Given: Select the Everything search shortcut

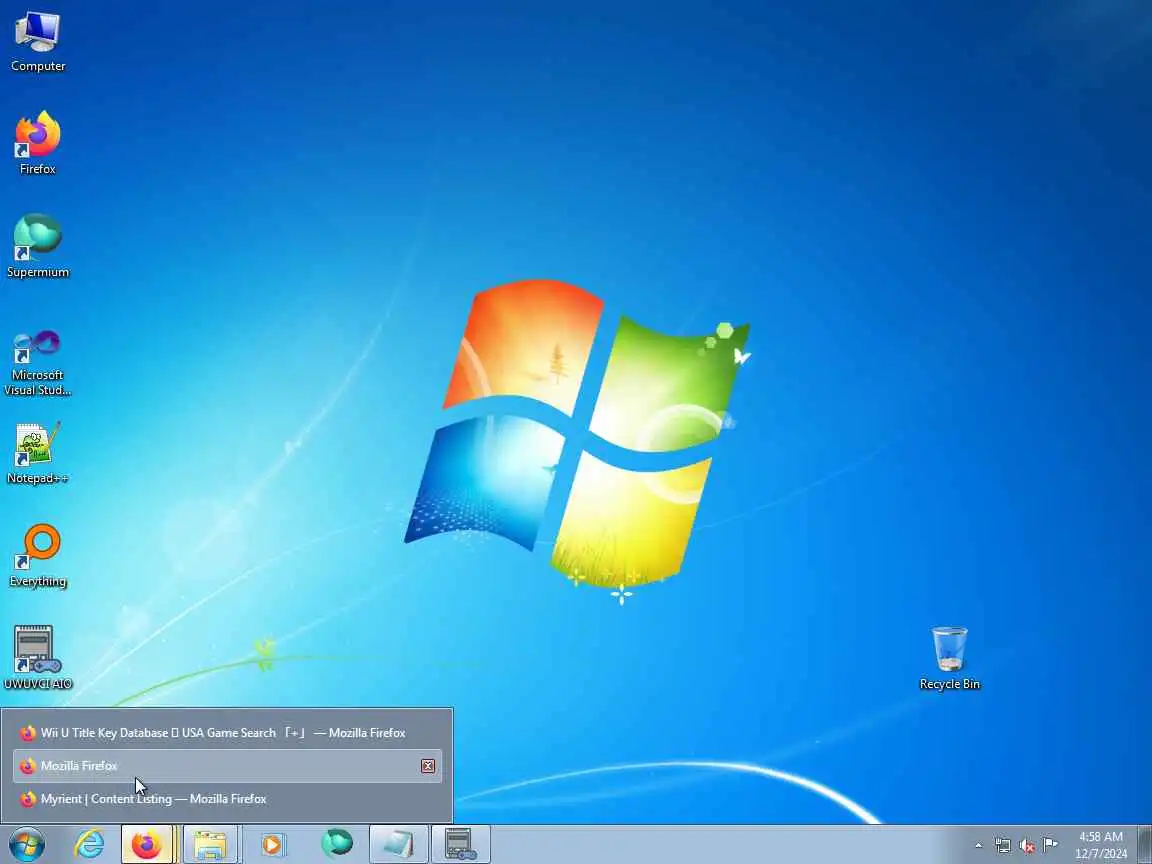Looking at the screenshot, I should click(37, 556).
